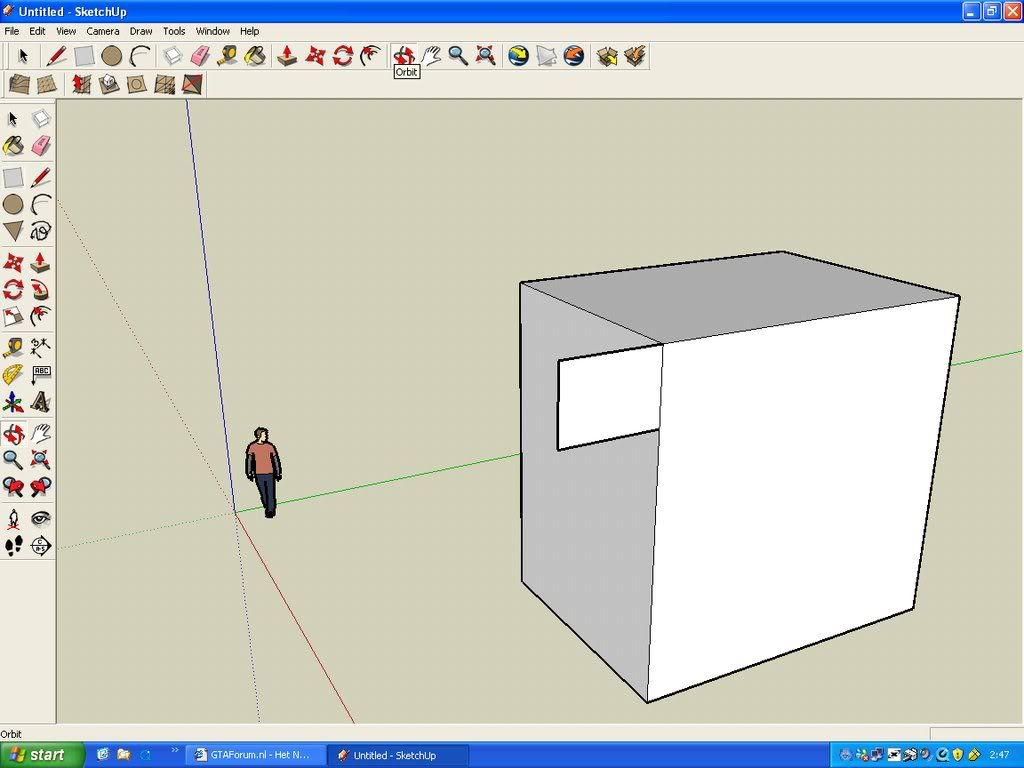
Task: Open the Draw menu
Action: pos(140,31)
